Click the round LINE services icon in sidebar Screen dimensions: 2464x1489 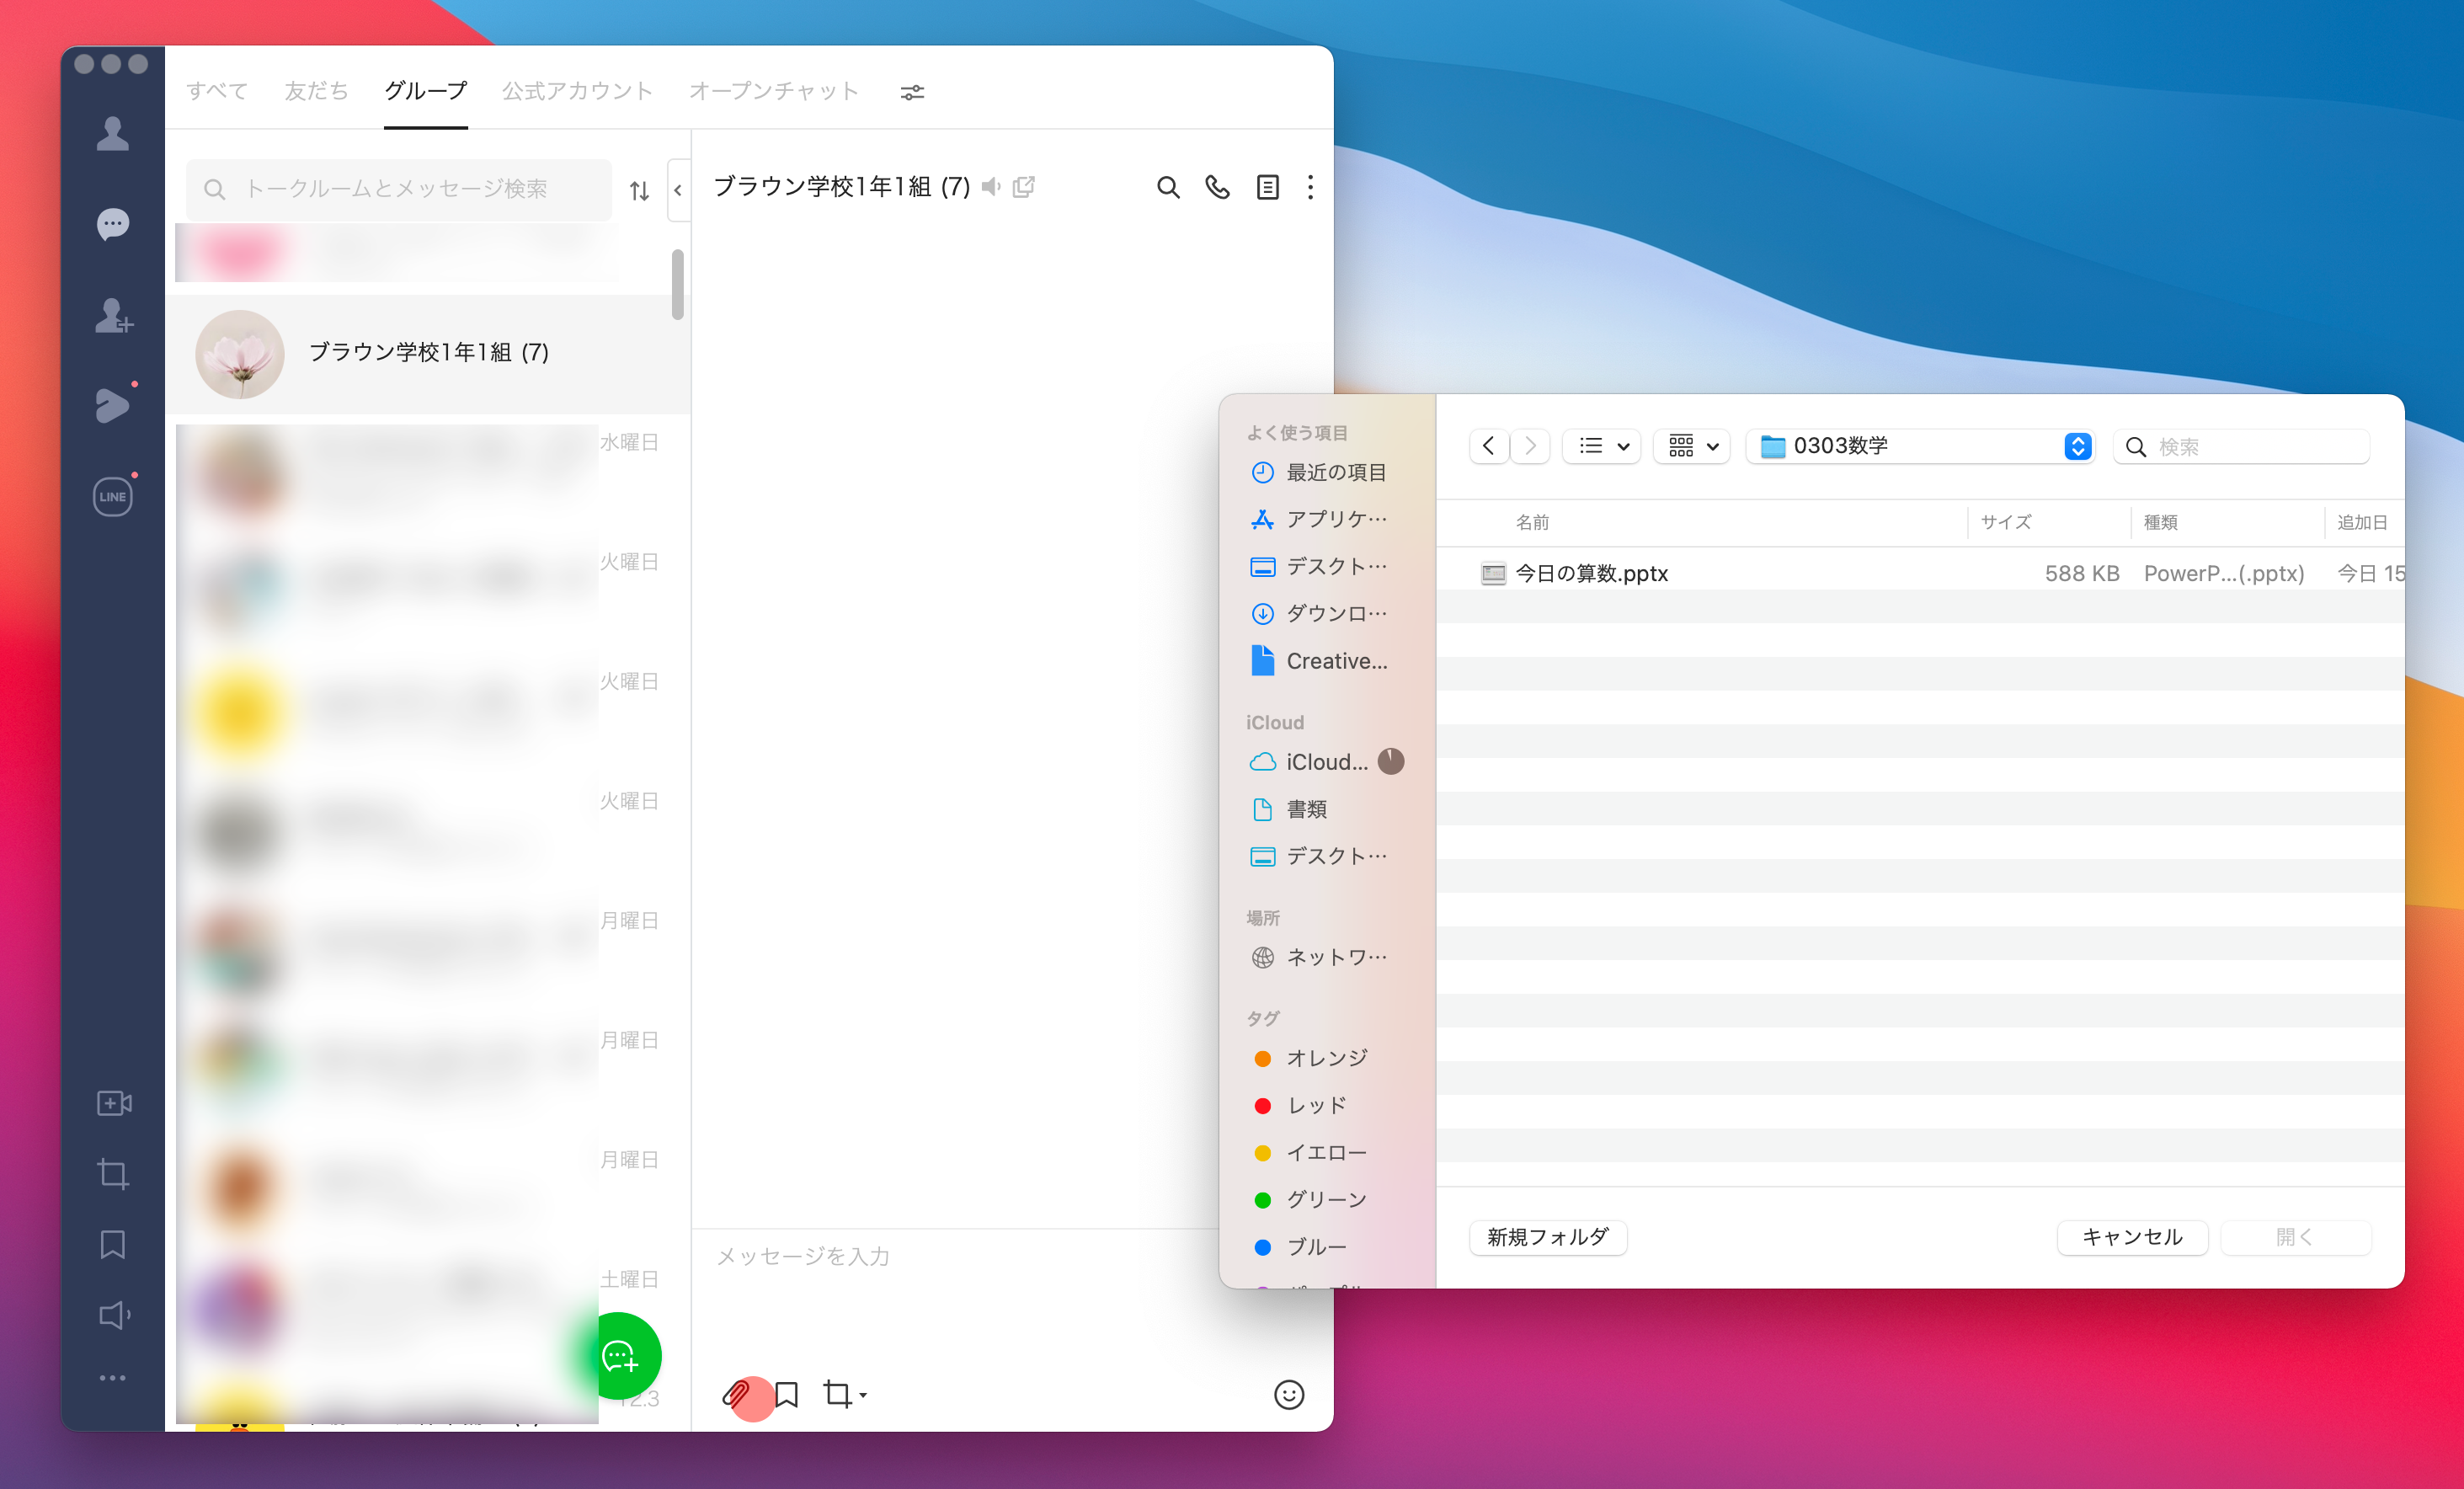pyautogui.click(x=113, y=496)
